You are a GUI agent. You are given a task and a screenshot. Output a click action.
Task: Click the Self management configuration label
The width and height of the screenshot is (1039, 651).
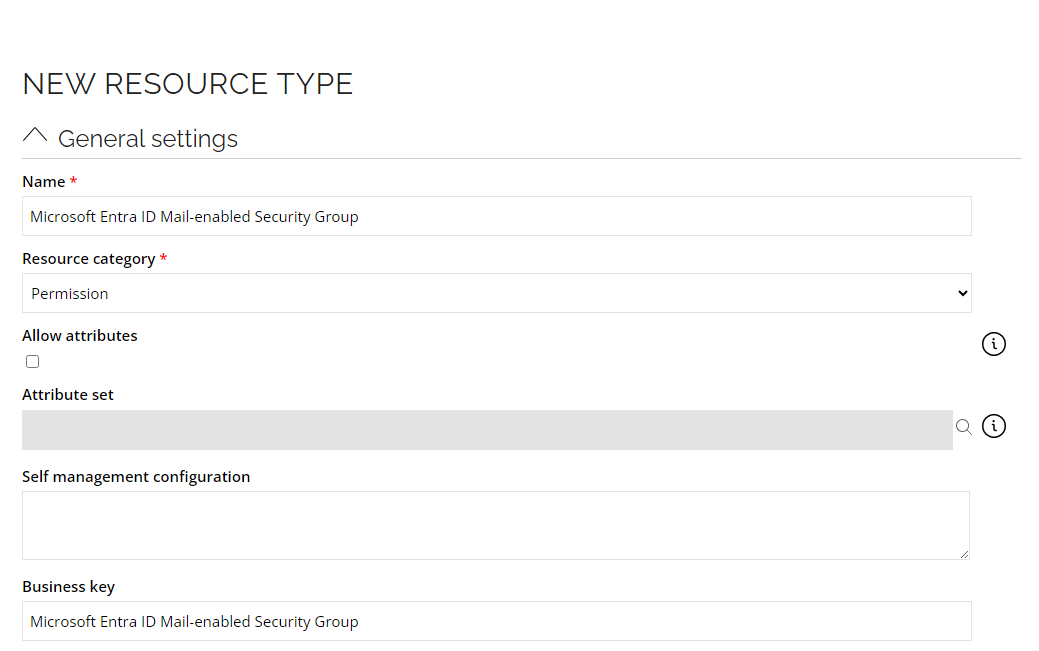[136, 477]
